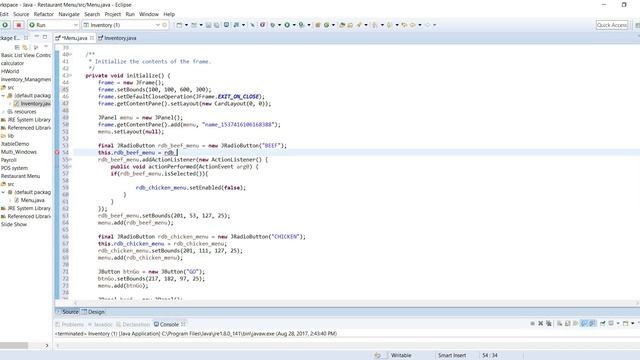640x360 pixels.
Task: Click the Forward navigation arrow icon
Action: [x=428, y=25]
